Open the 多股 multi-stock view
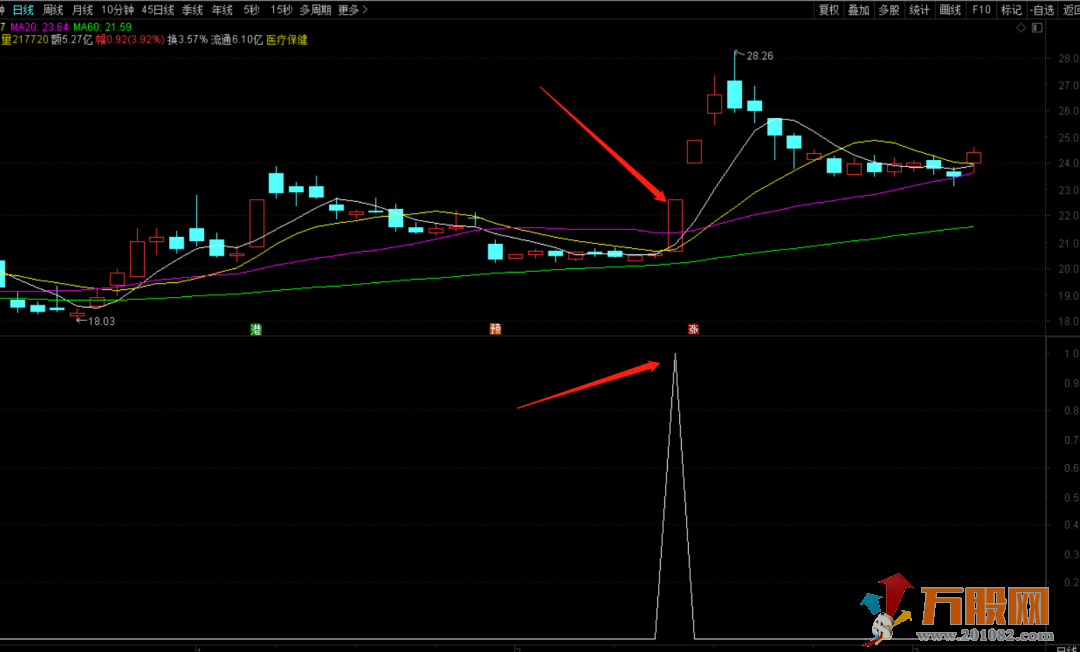The height and width of the screenshot is (652, 1080). (889, 10)
